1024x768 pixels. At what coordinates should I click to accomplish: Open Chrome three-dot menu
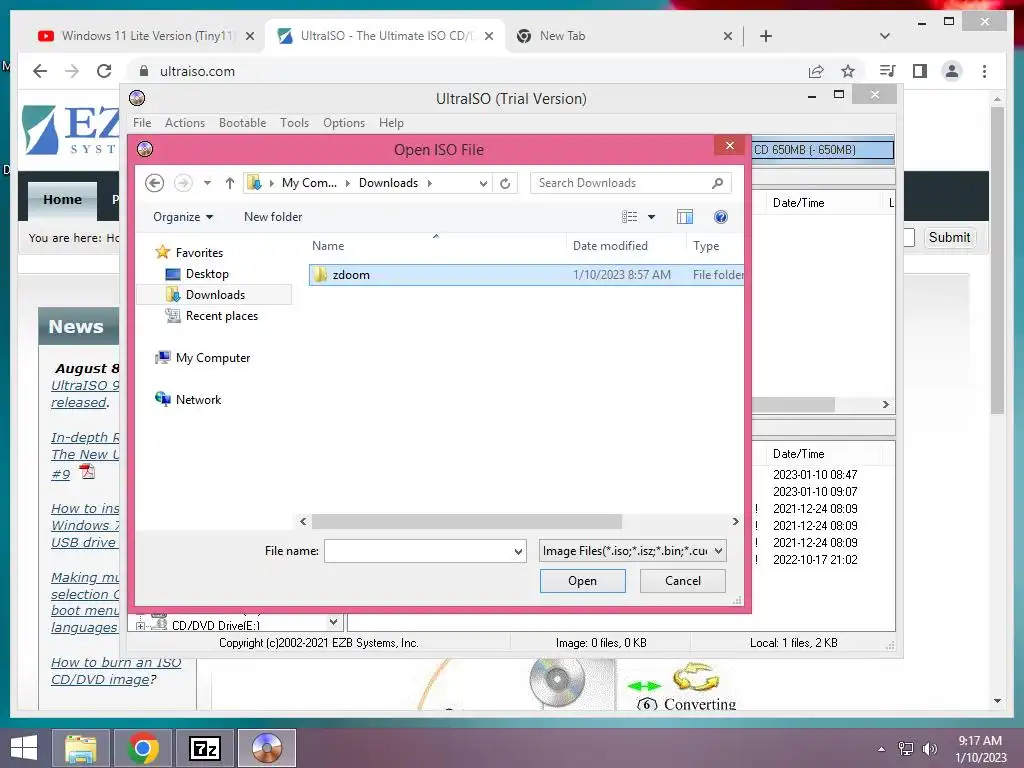click(x=984, y=71)
